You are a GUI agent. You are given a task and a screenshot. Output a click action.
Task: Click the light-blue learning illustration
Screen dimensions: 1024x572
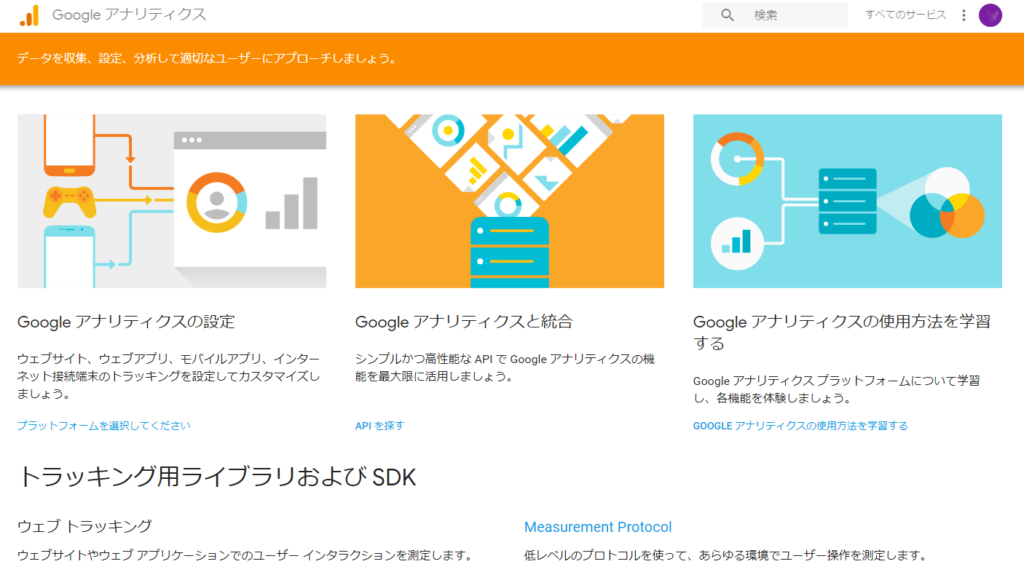847,201
